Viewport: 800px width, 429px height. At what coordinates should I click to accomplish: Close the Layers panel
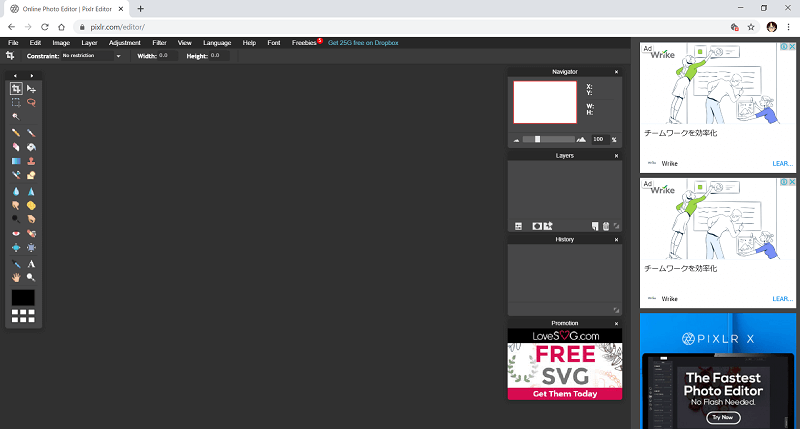click(x=616, y=156)
